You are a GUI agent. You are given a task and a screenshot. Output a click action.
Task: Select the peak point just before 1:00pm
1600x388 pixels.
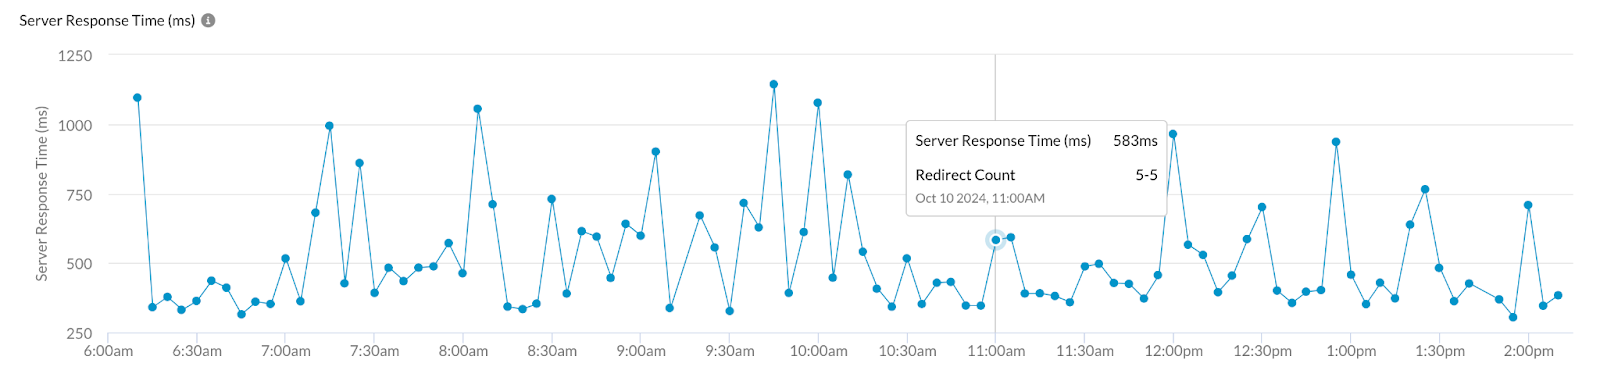point(1336,142)
